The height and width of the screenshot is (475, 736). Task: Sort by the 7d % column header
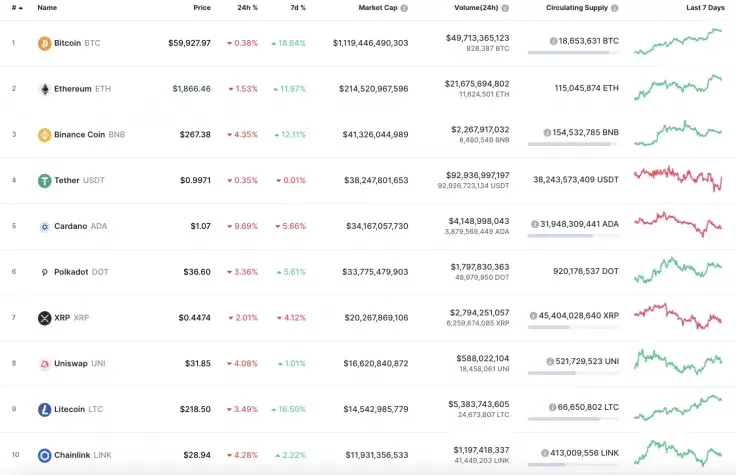pyautogui.click(x=297, y=8)
